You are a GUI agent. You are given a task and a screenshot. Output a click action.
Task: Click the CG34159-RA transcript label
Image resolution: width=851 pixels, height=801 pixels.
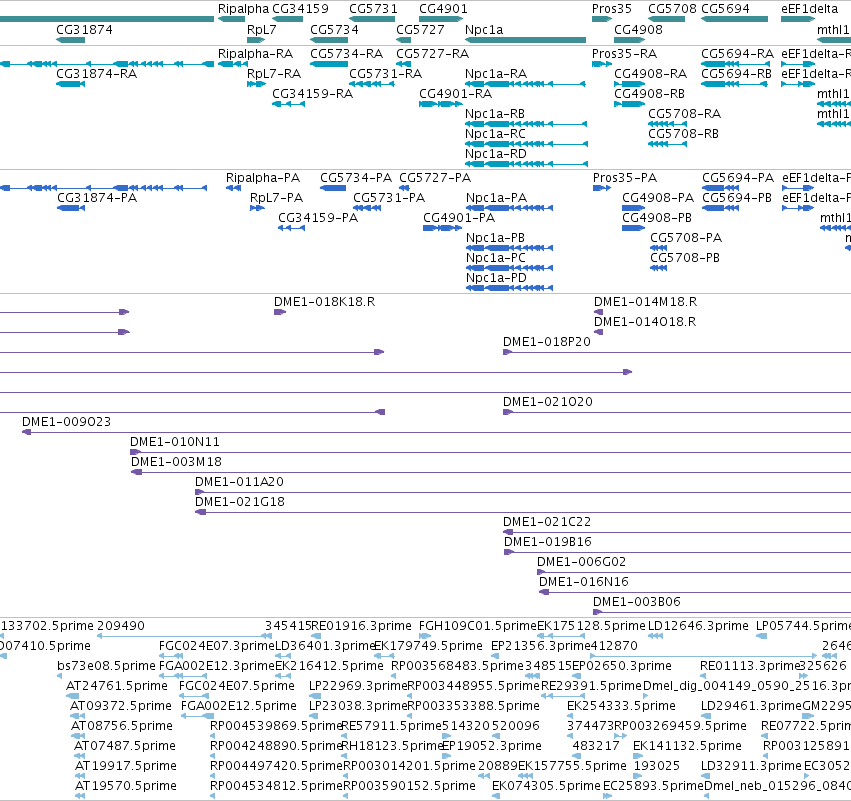tap(312, 94)
